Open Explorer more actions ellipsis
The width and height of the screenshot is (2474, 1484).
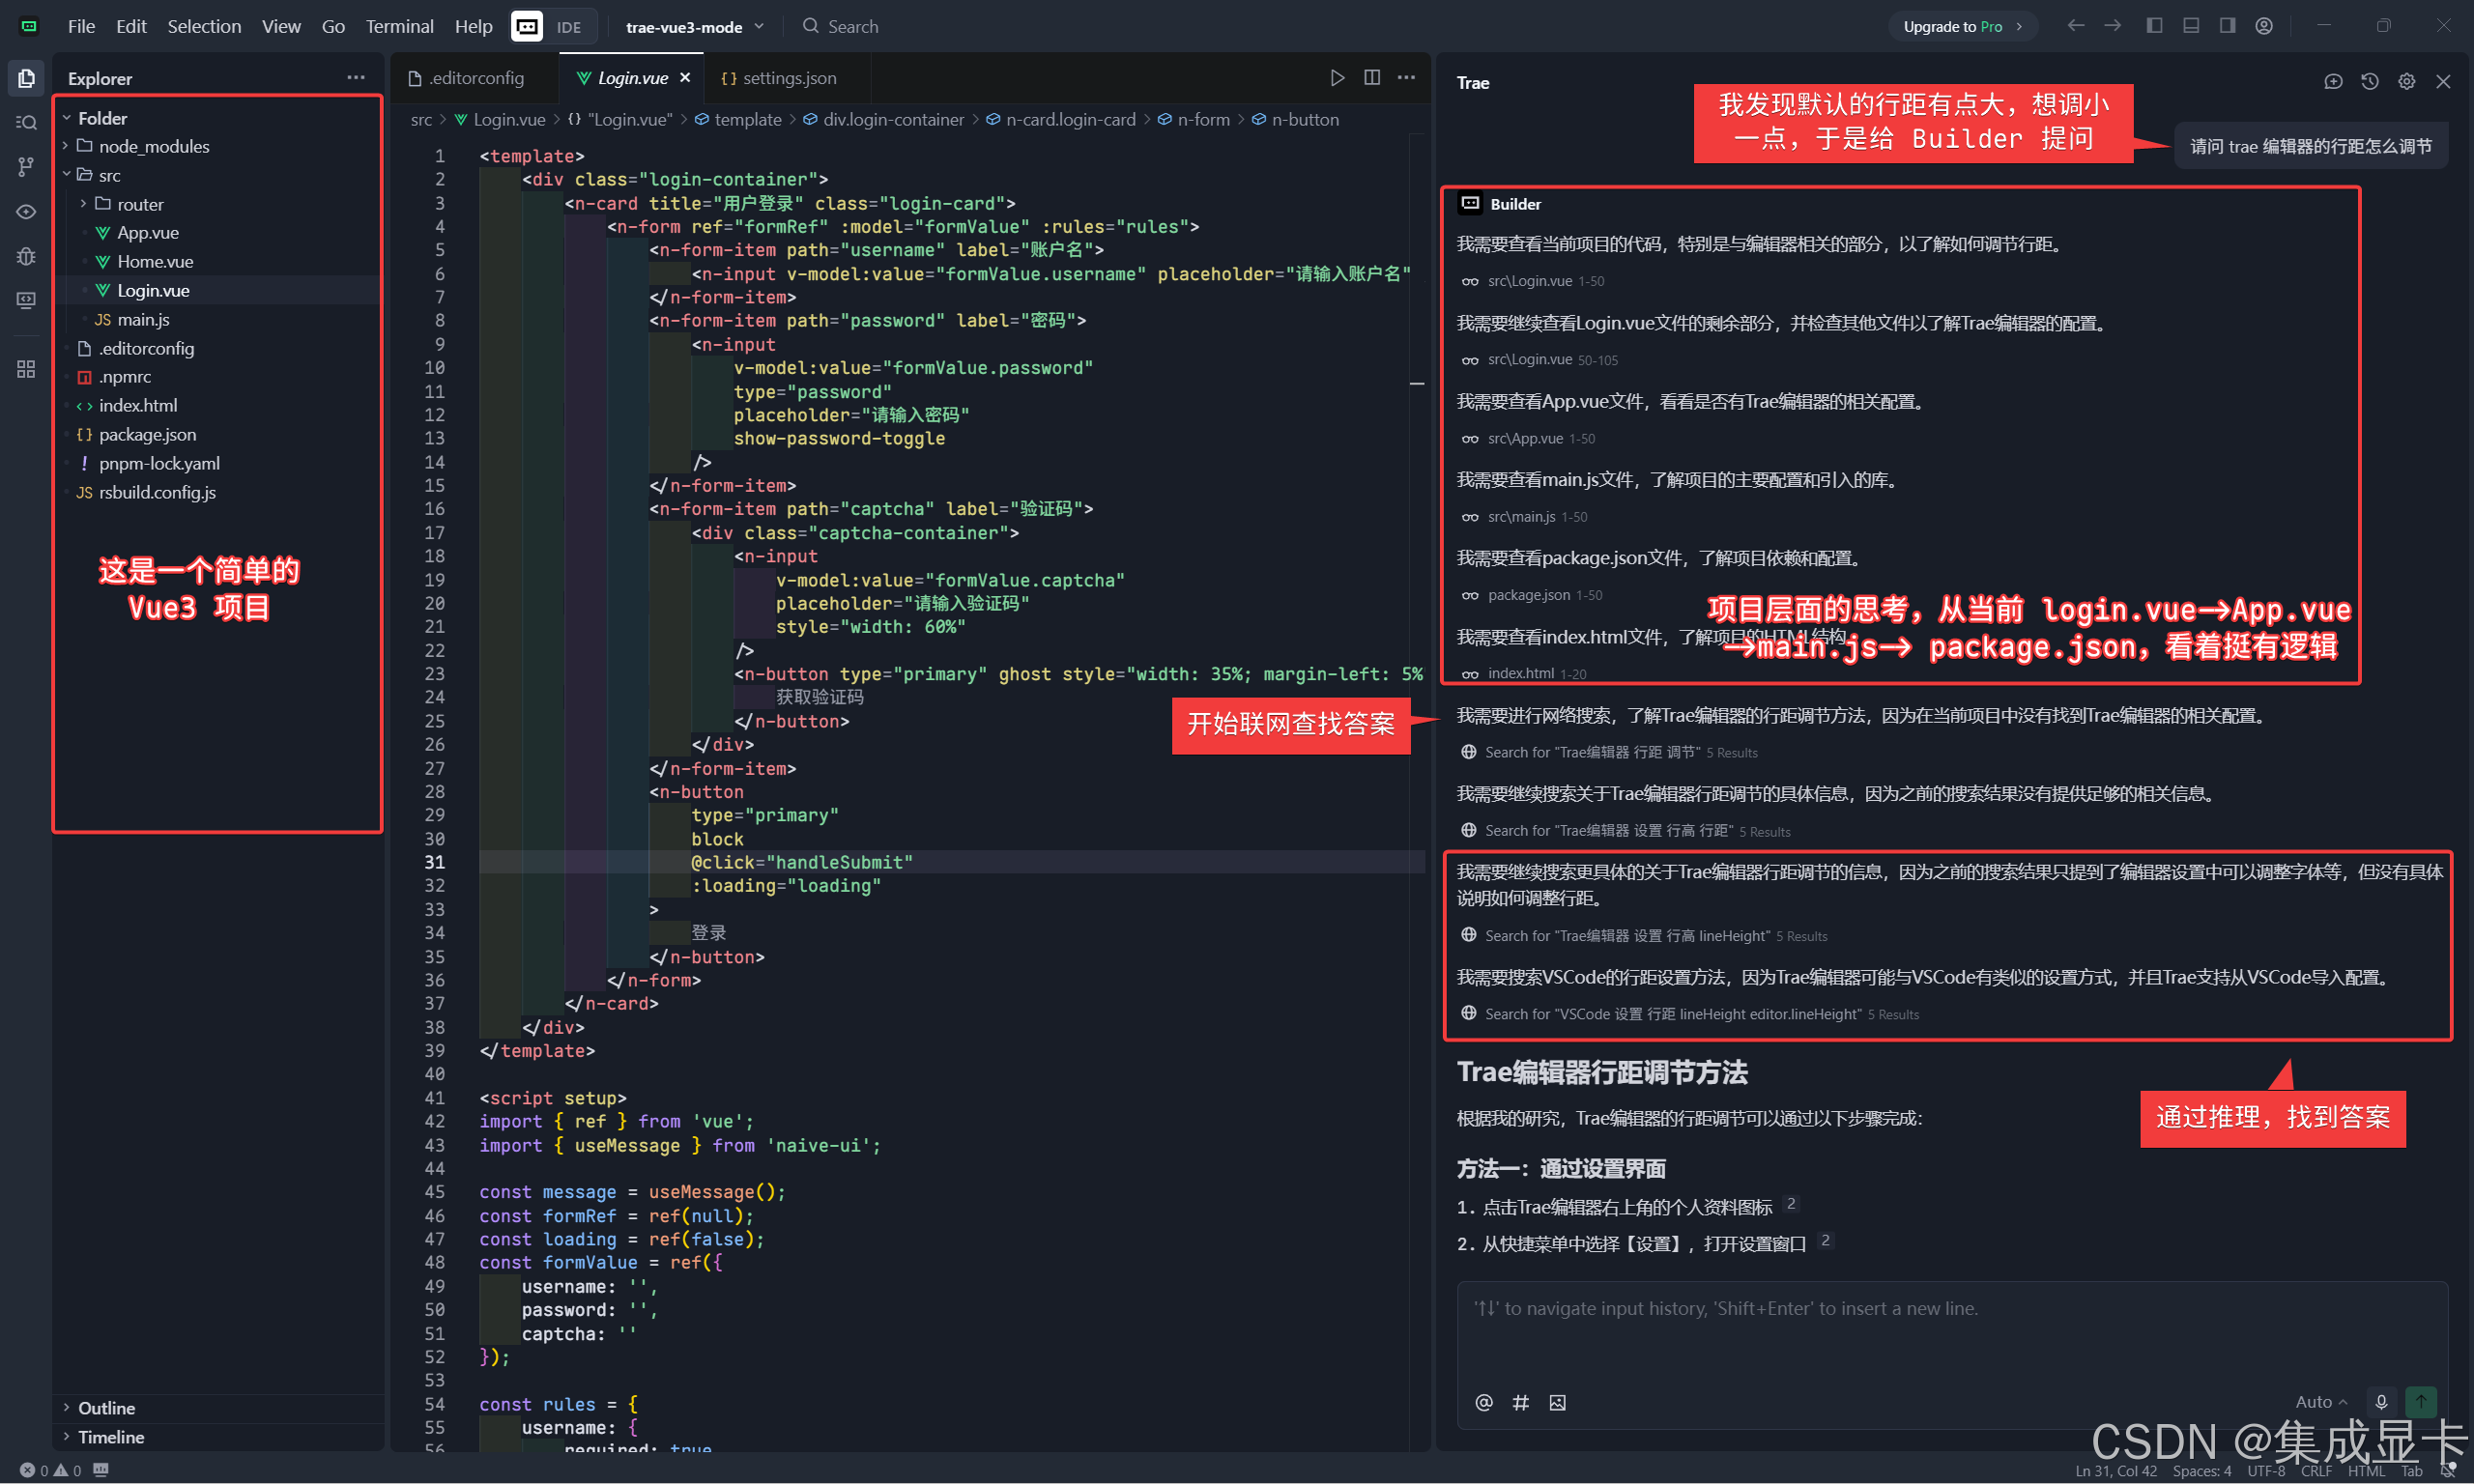[356, 78]
